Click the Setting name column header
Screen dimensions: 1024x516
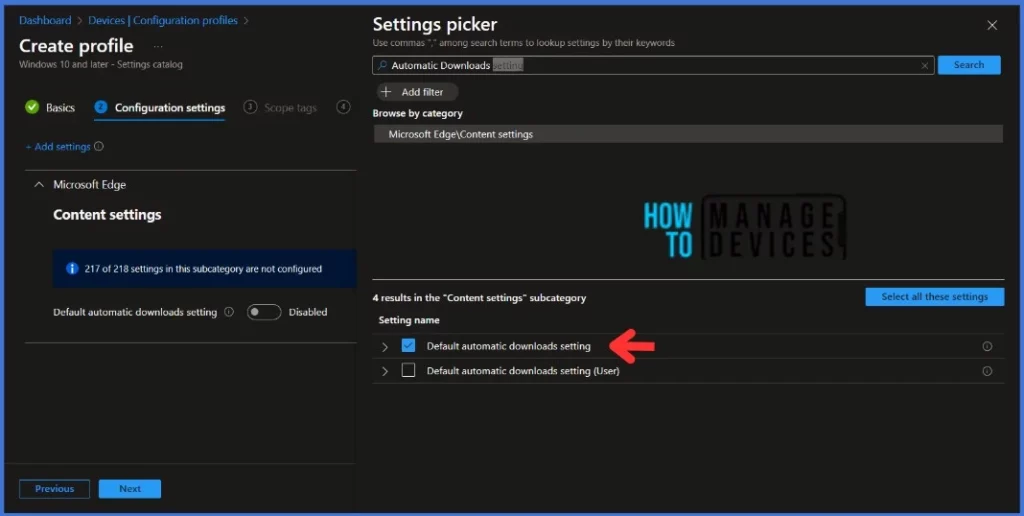click(409, 320)
